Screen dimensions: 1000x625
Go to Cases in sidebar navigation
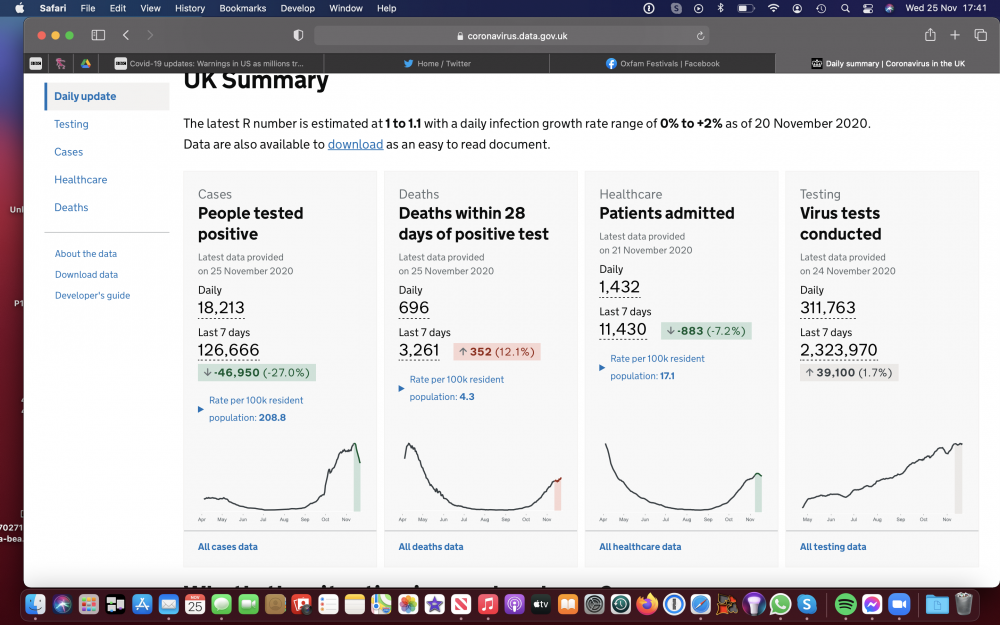[68, 152]
